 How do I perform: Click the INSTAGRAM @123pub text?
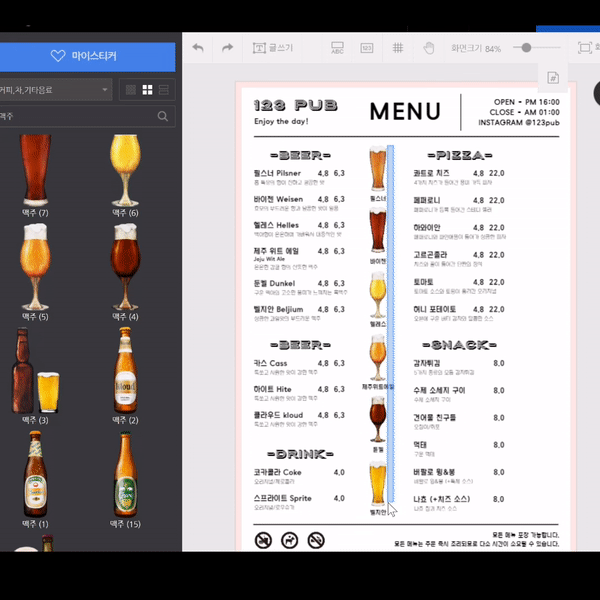[x=519, y=122]
